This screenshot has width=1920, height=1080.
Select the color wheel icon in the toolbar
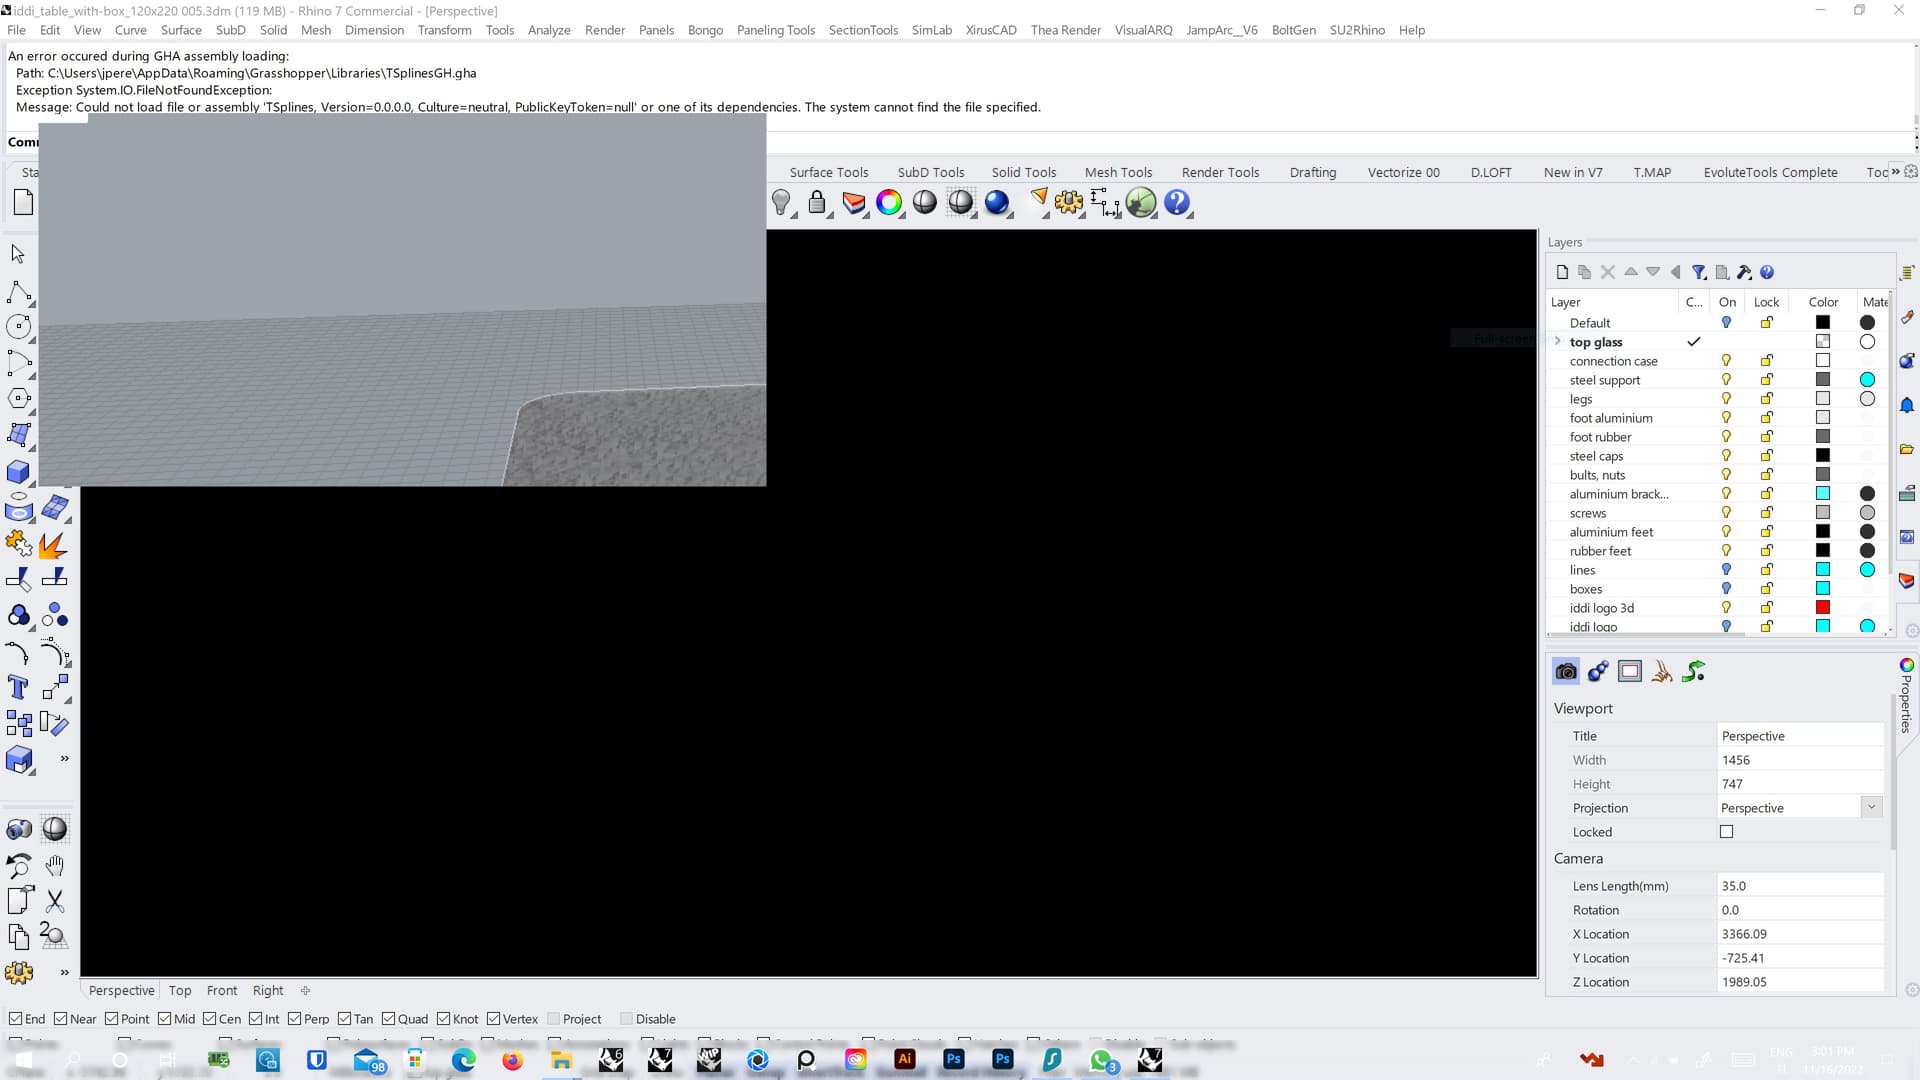pos(890,203)
